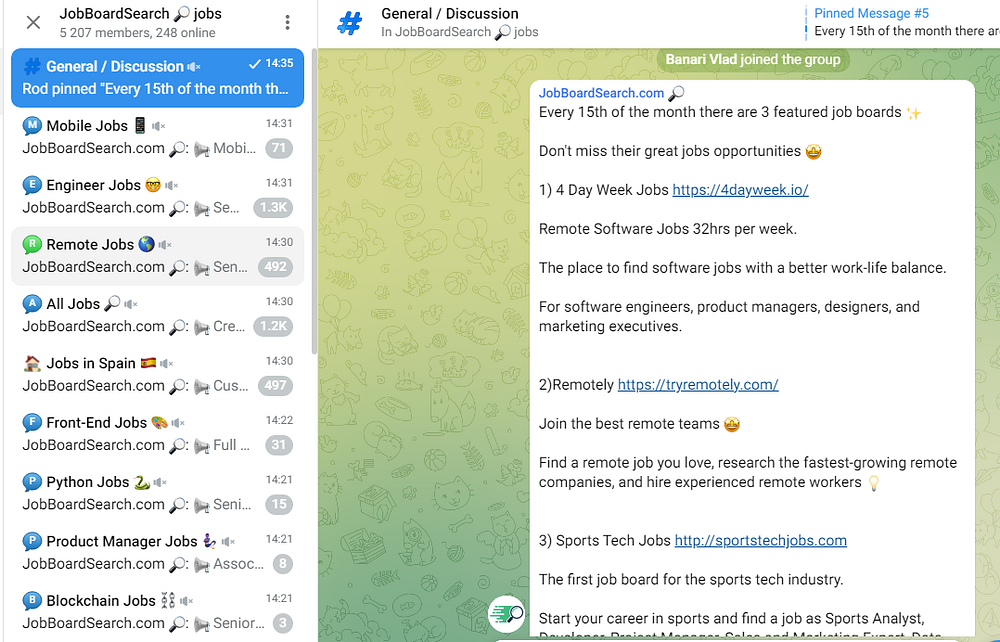Click the 3 unread badge on Blockchain Jobs
The height and width of the screenshot is (642, 1000).
pyautogui.click(x=283, y=623)
